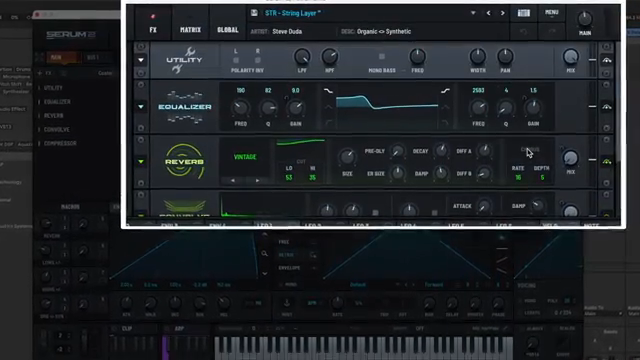The width and height of the screenshot is (640, 360).
Task: Click the Reverb SIZE knob
Action: pos(347,156)
